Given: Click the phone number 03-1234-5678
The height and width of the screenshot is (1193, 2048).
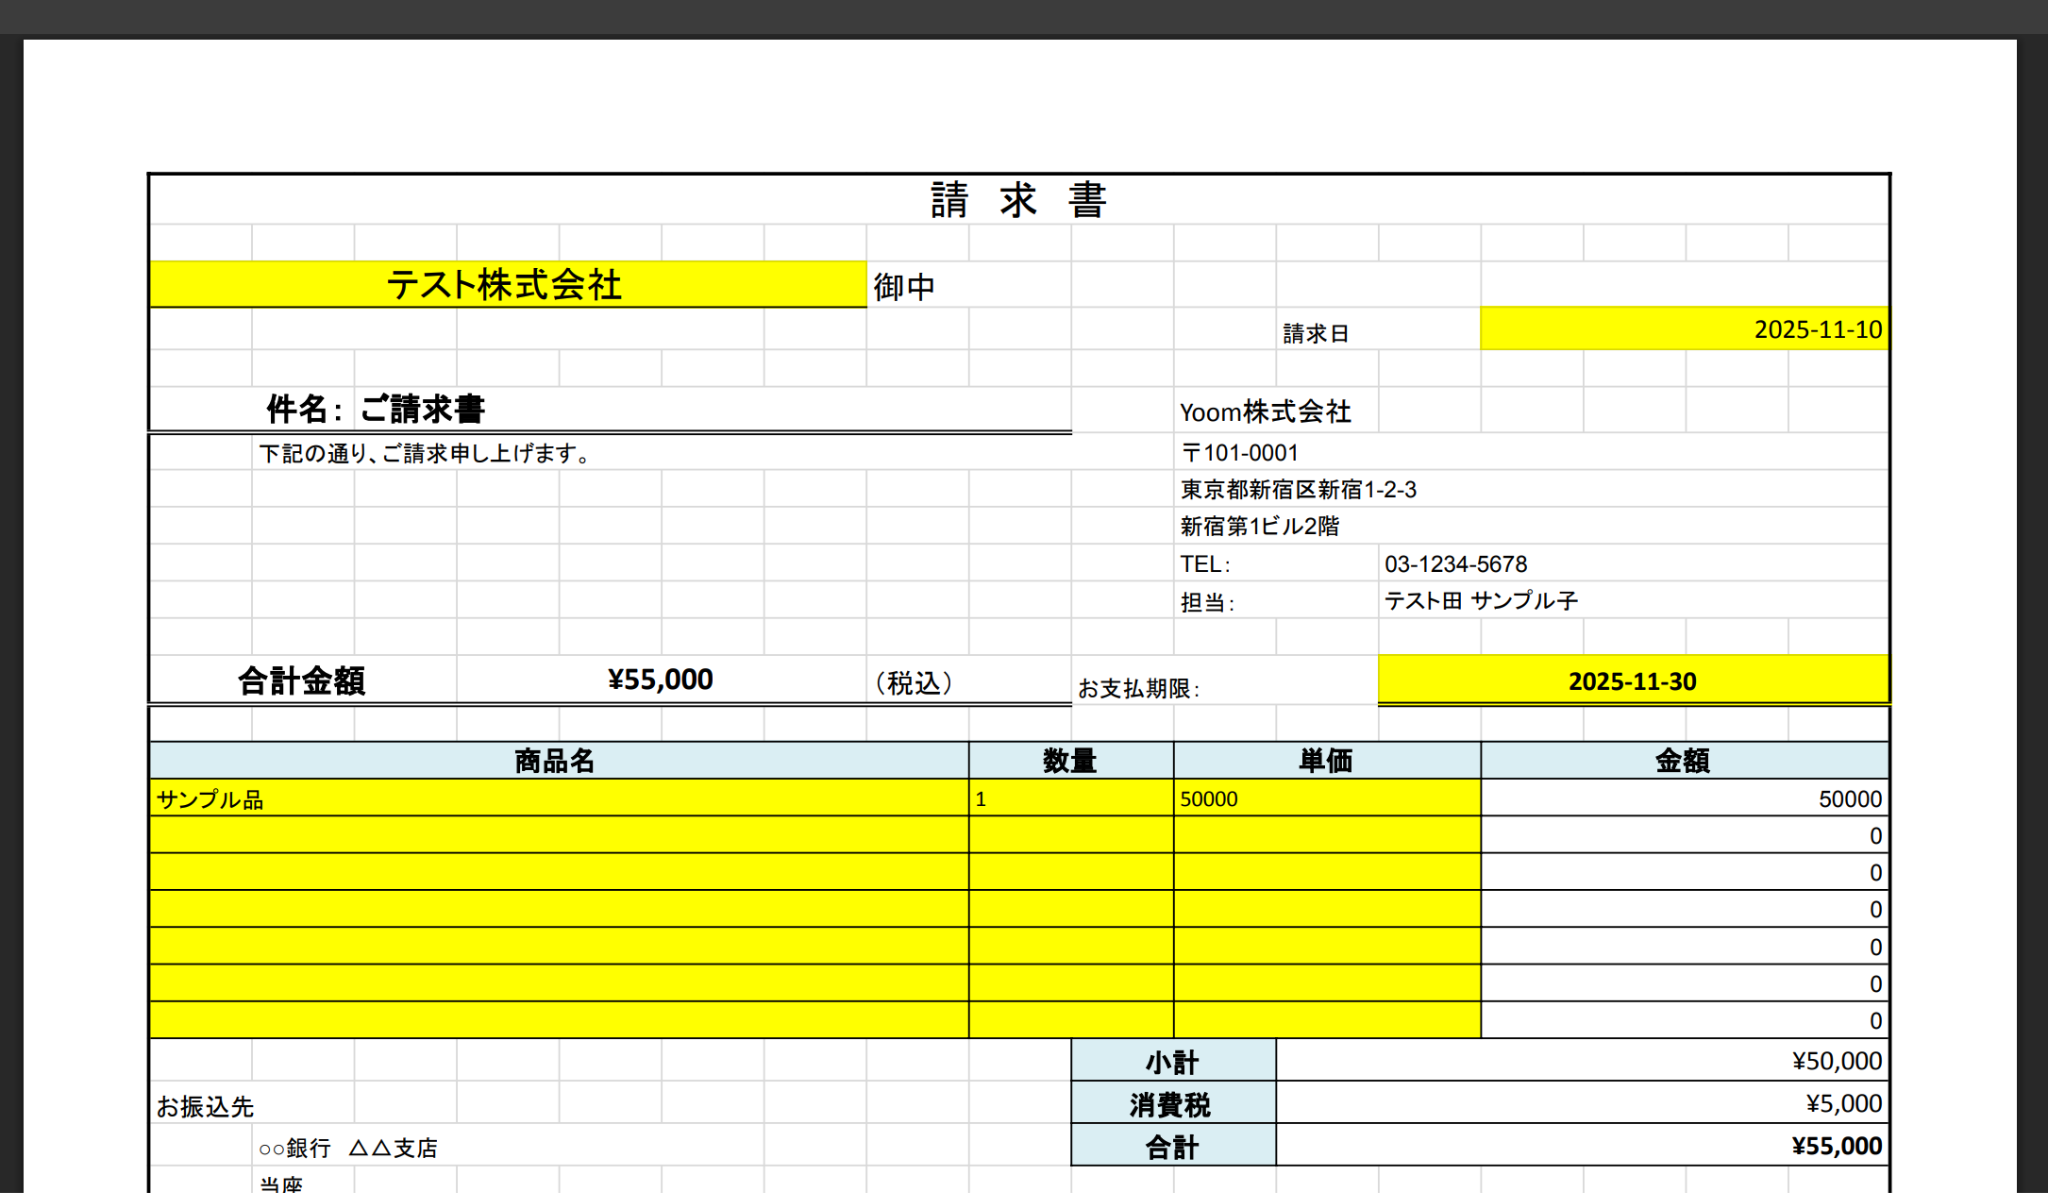Looking at the screenshot, I should click(1455, 564).
